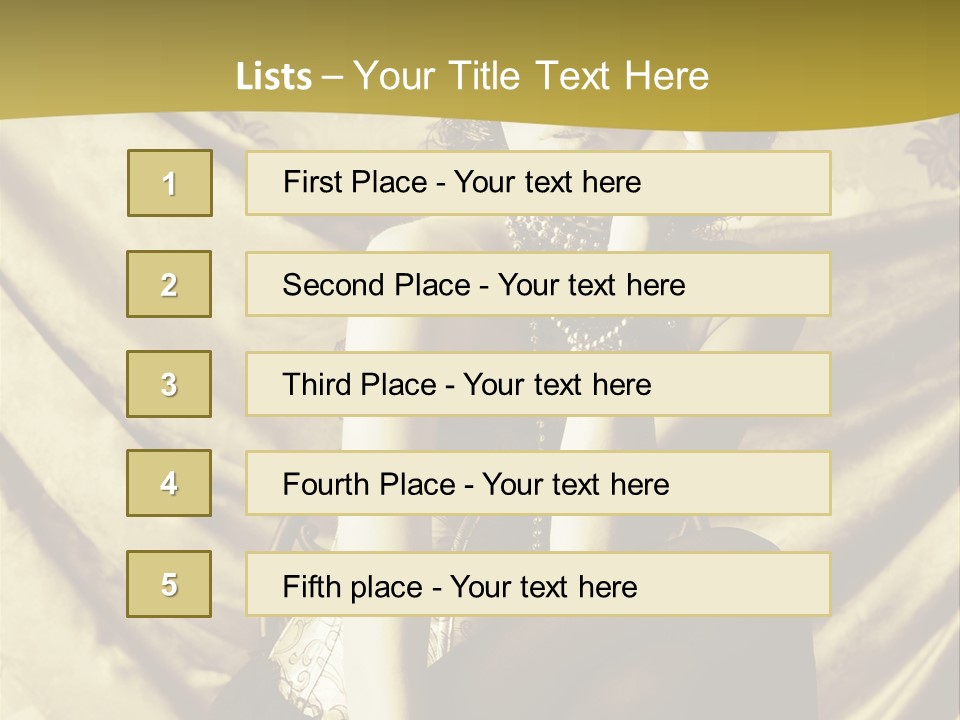Viewport: 960px width, 720px height.
Task: Click the background photo area
Action: pos(890,400)
